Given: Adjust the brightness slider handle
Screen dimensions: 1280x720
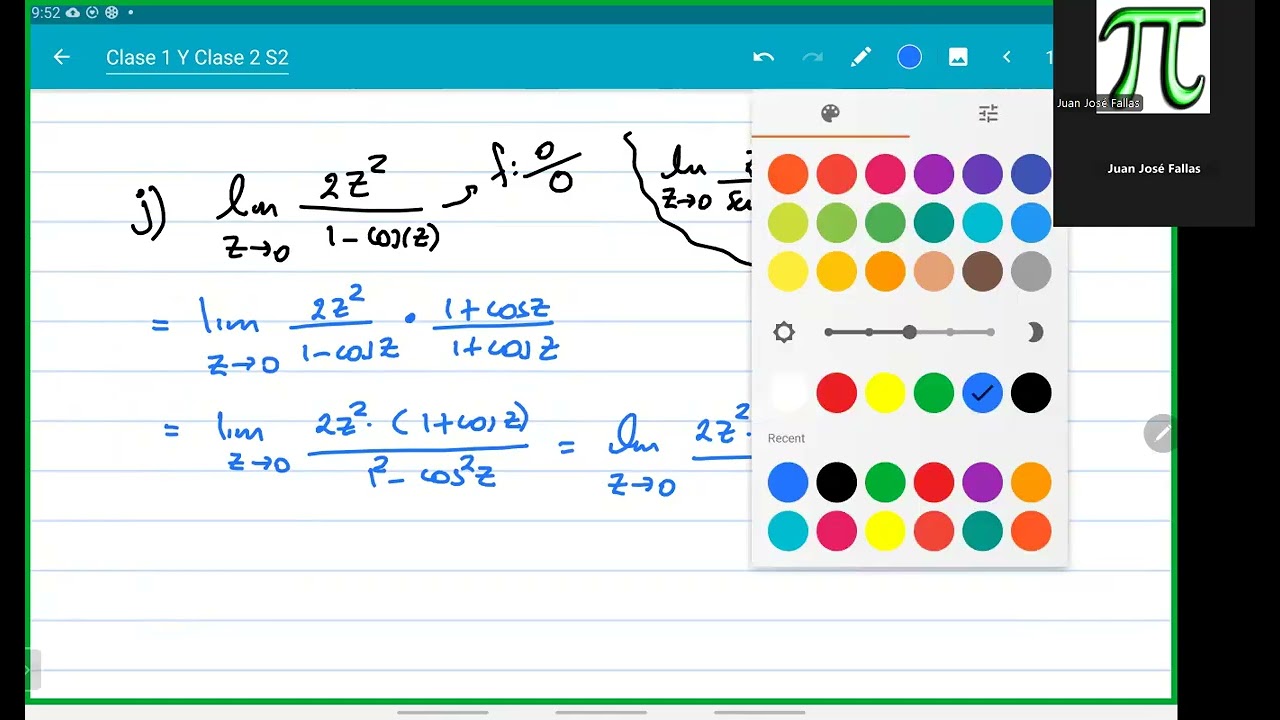Looking at the screenshot, I should 909,332.
